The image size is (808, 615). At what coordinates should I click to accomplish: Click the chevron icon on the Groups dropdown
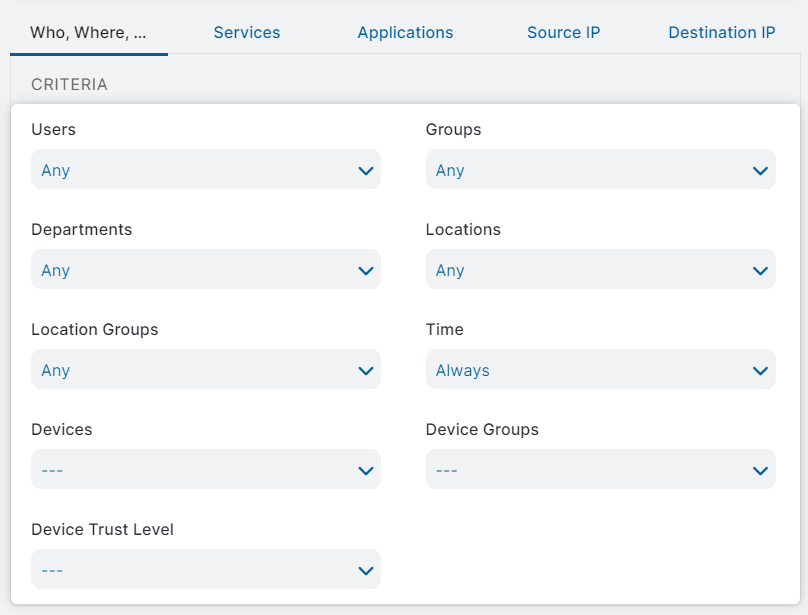pos(761,169)
